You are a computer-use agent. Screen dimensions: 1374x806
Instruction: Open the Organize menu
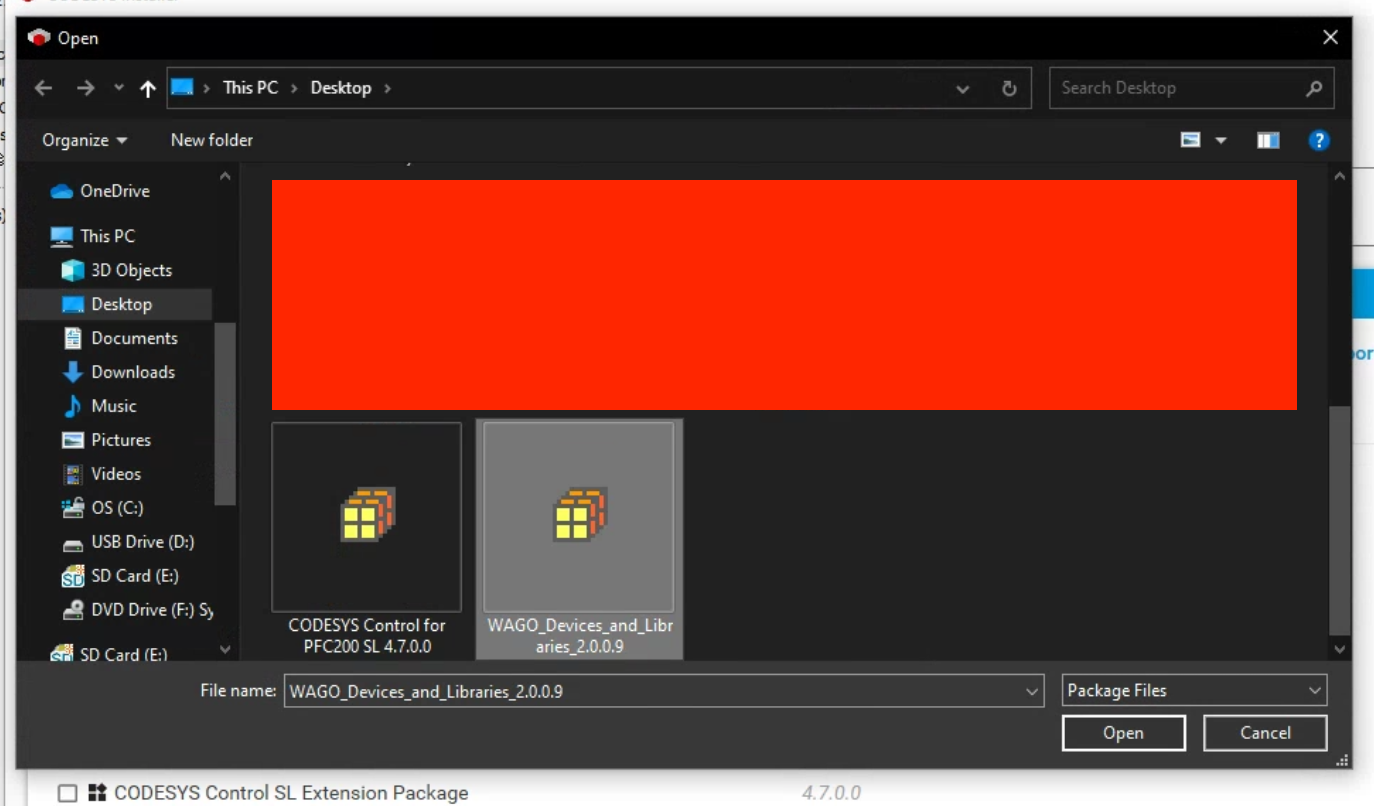pyautogui.click(x=84, y=140)
